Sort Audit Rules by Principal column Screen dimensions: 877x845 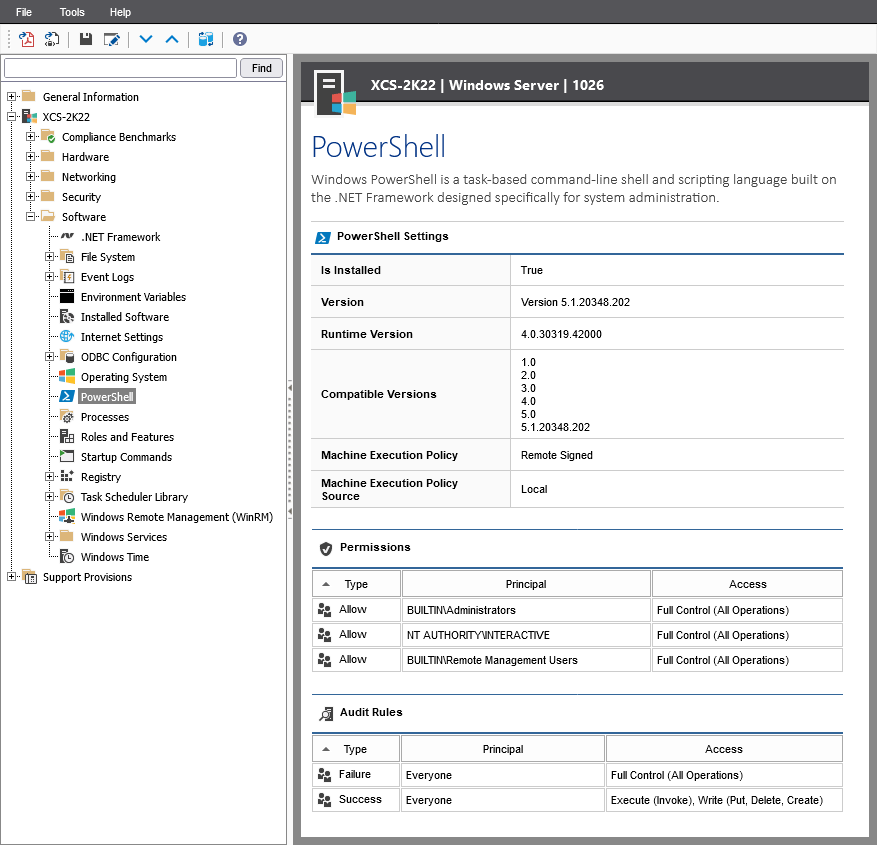[x=503, y=749]
